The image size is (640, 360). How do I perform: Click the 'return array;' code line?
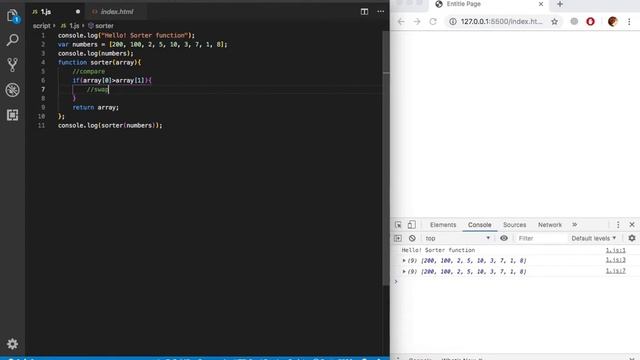click(x=96, y=107)
